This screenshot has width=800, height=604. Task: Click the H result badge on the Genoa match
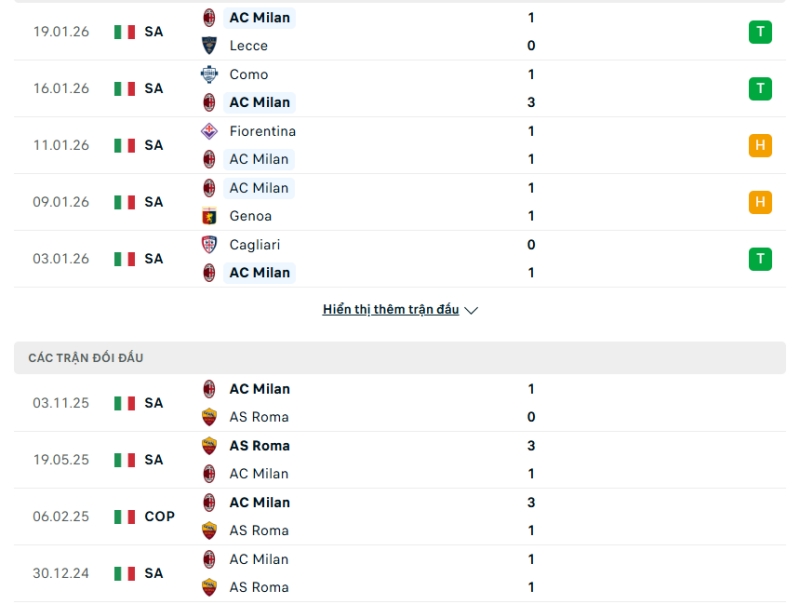click(760, 202)
